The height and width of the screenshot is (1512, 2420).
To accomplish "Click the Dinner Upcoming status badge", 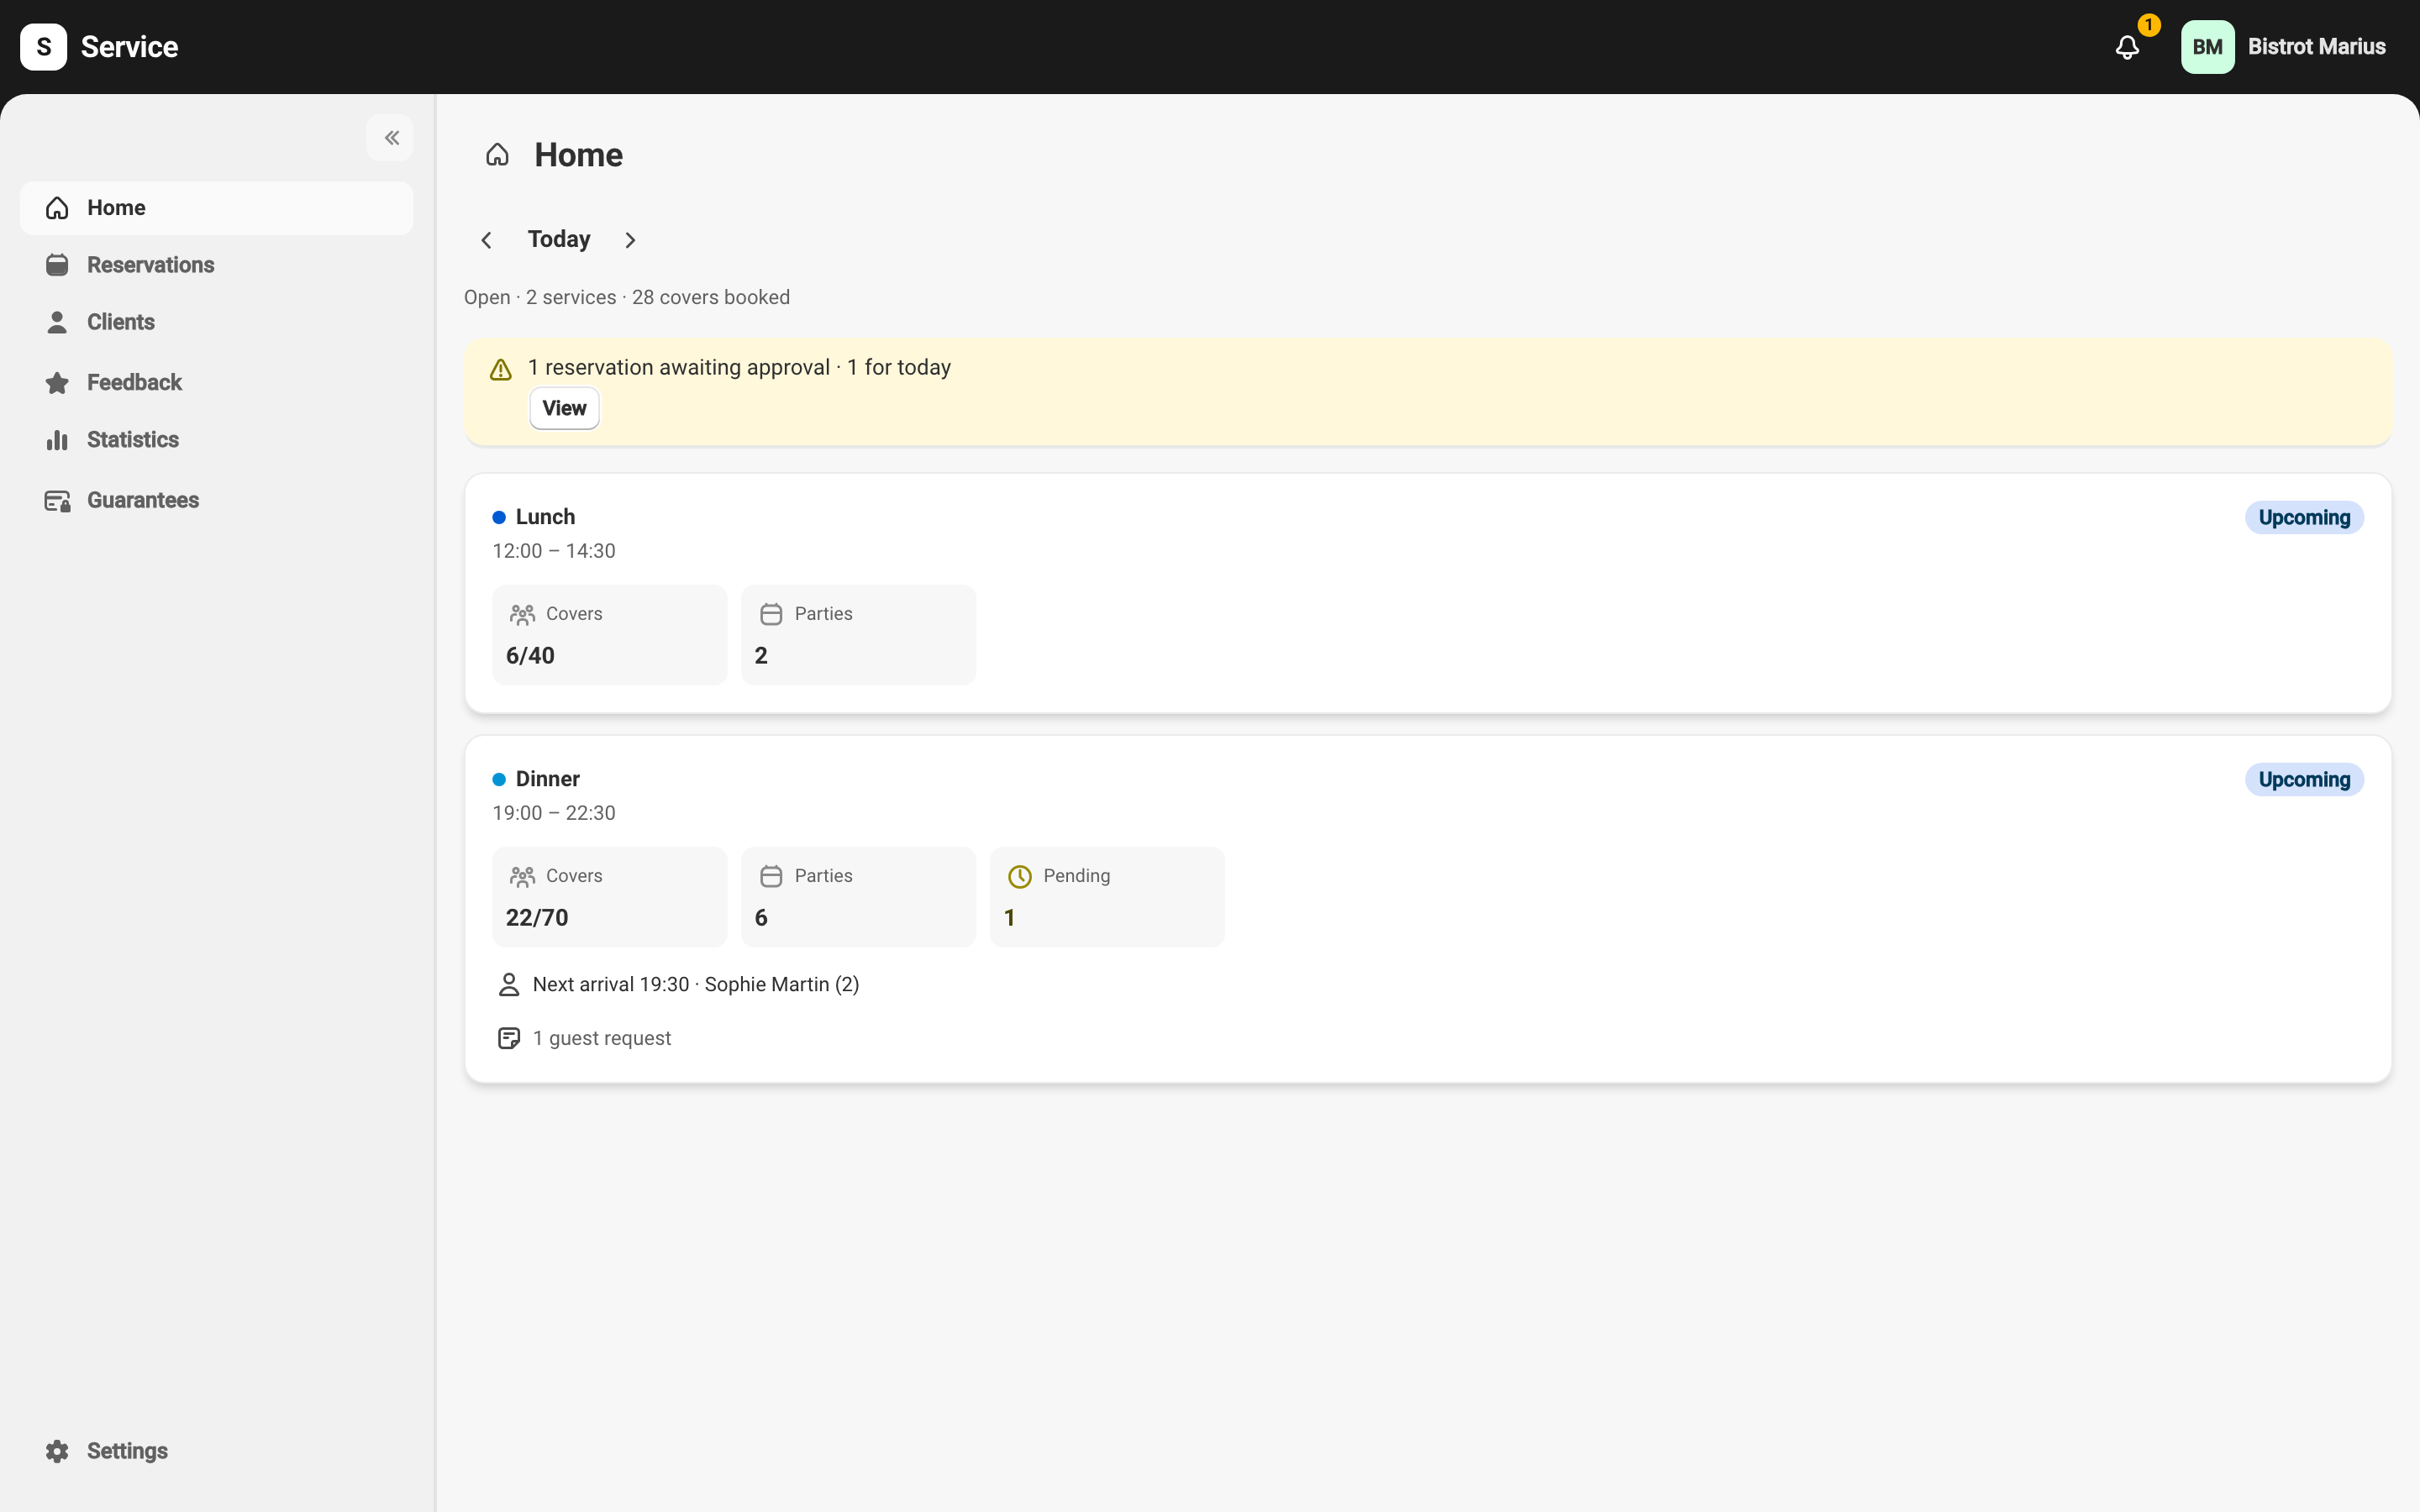I will coord(2304,780).
